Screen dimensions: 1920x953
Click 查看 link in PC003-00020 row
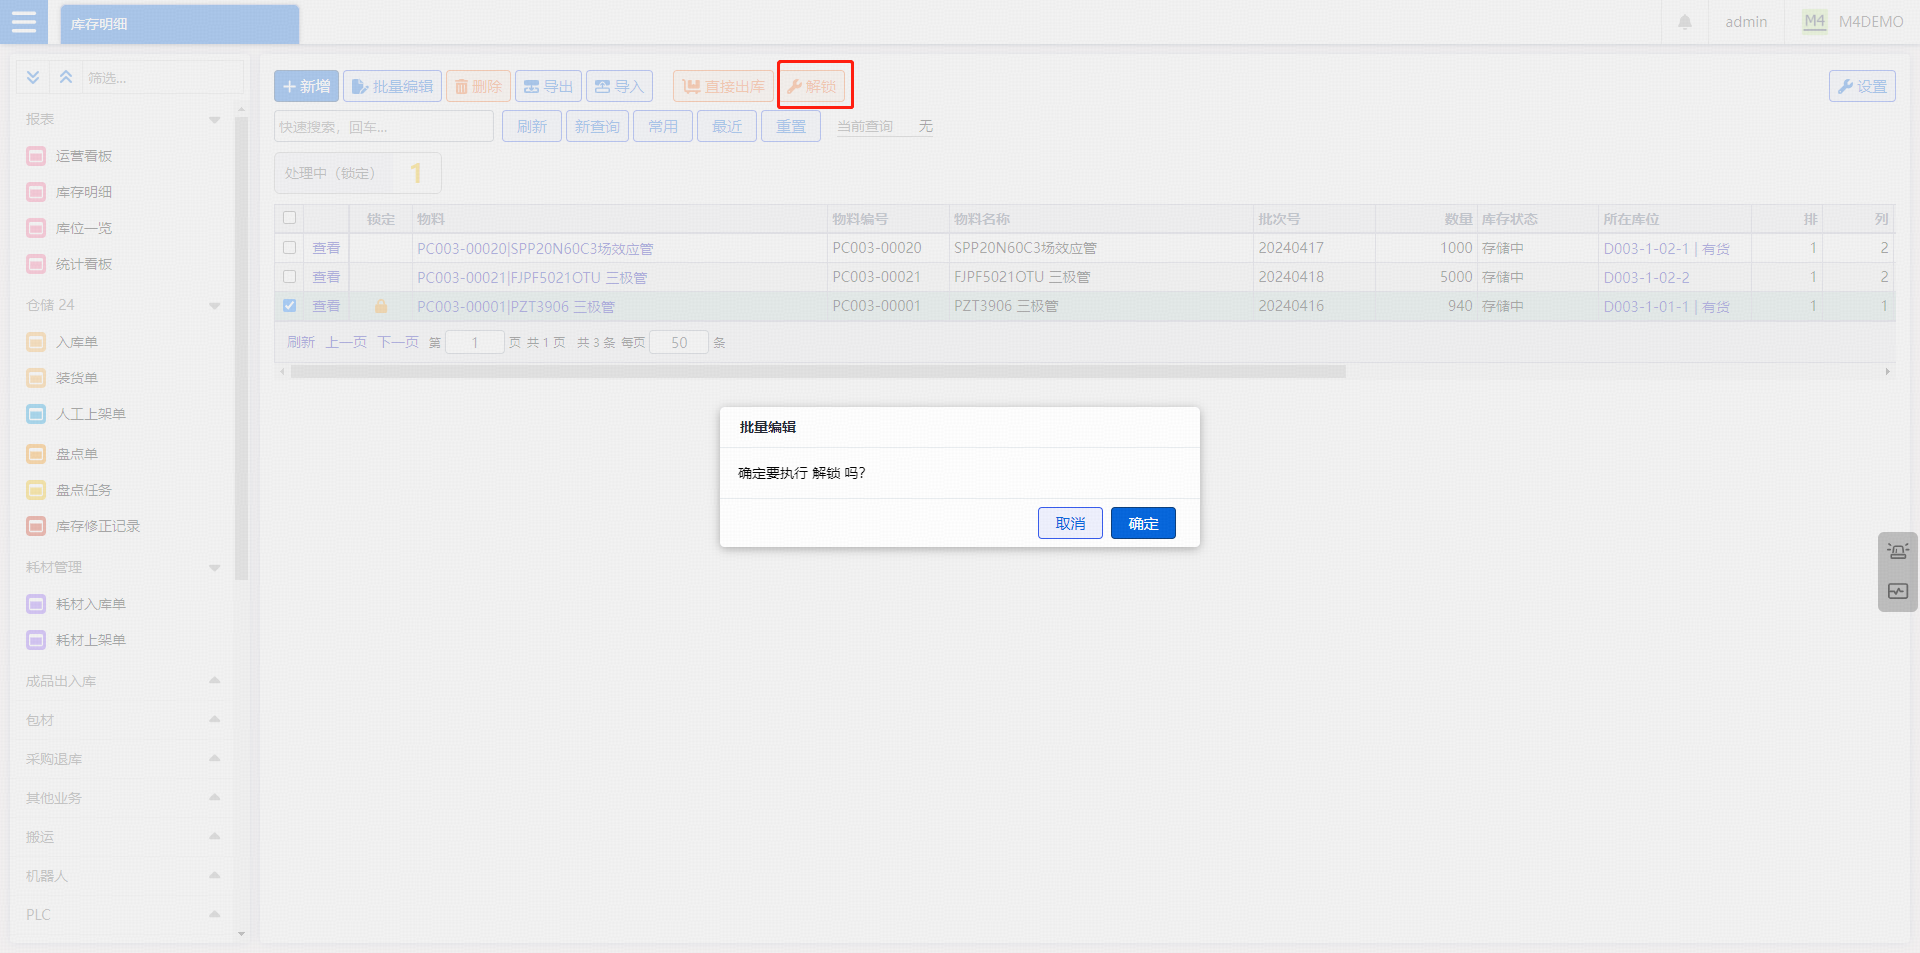326,248
